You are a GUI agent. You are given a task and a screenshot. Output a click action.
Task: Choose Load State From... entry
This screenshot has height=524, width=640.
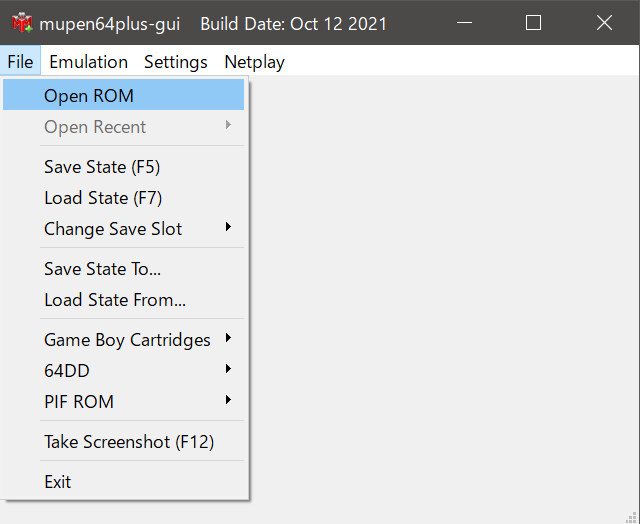click(124, 300)
